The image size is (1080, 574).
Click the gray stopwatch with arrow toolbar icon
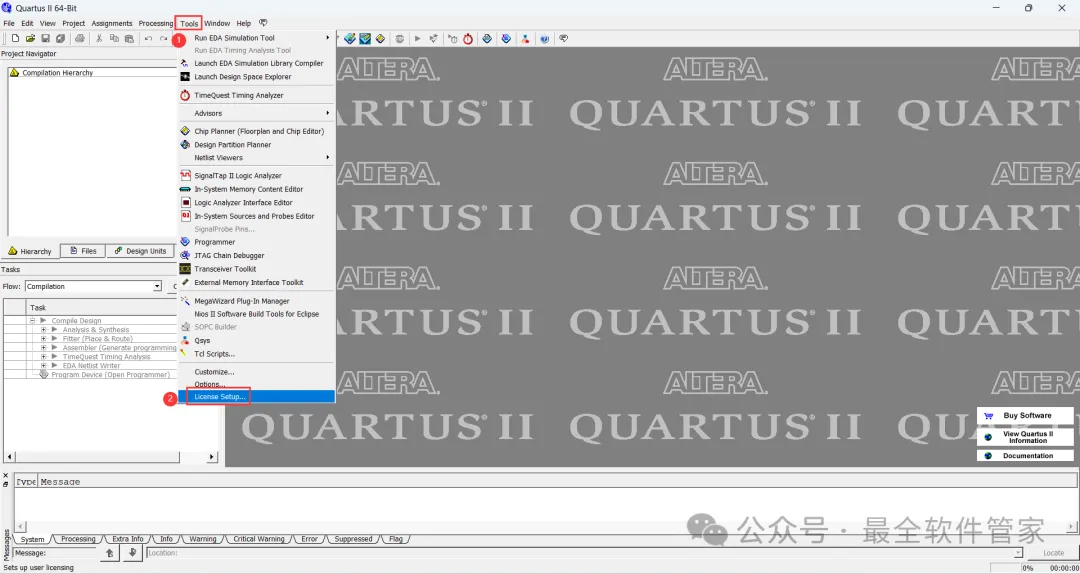click(x=453, y=39)
